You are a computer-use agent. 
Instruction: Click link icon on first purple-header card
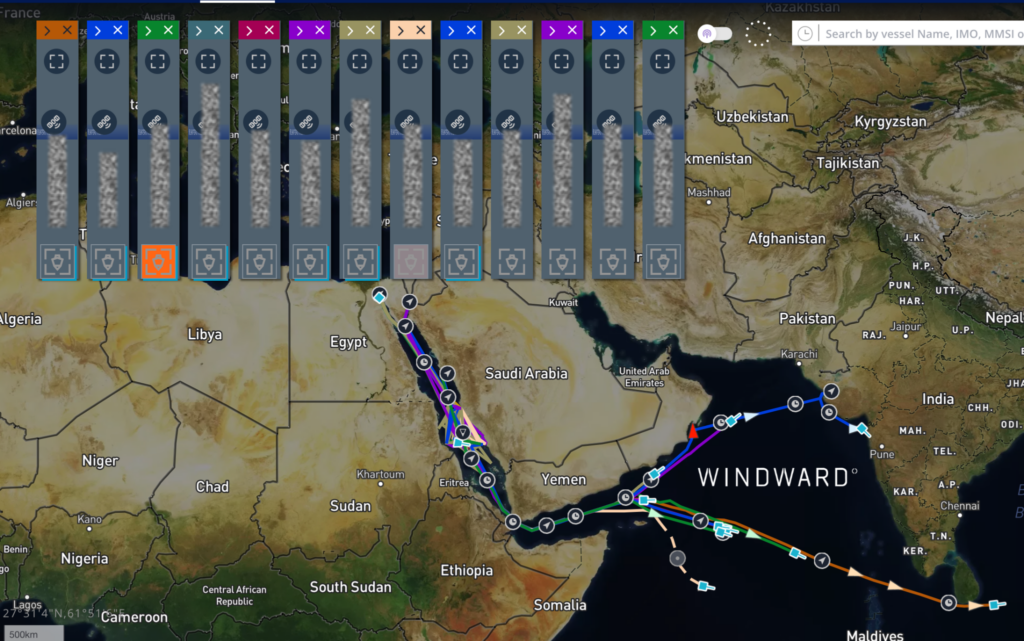coord(306,121)
